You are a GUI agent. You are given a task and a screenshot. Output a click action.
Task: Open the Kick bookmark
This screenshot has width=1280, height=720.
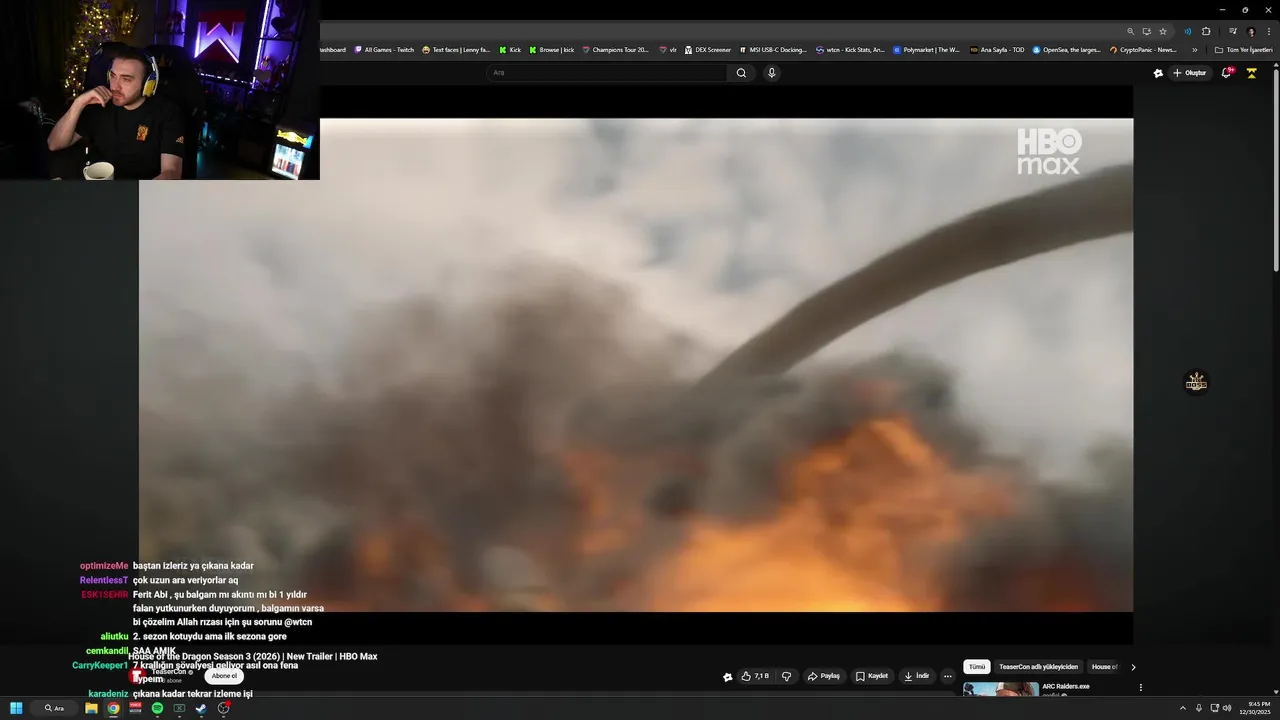coord(510,50)
